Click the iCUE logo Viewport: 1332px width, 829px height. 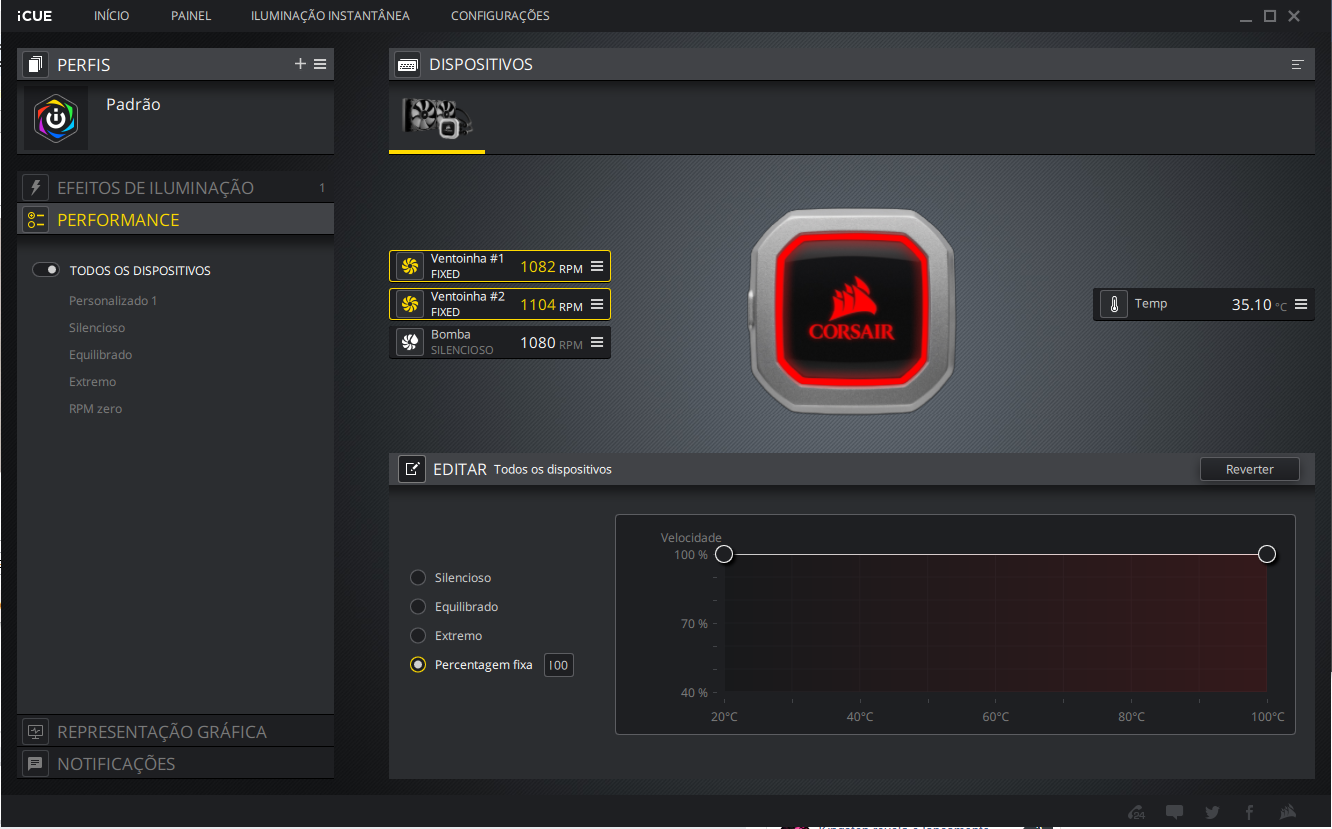(x=34, y=16)
